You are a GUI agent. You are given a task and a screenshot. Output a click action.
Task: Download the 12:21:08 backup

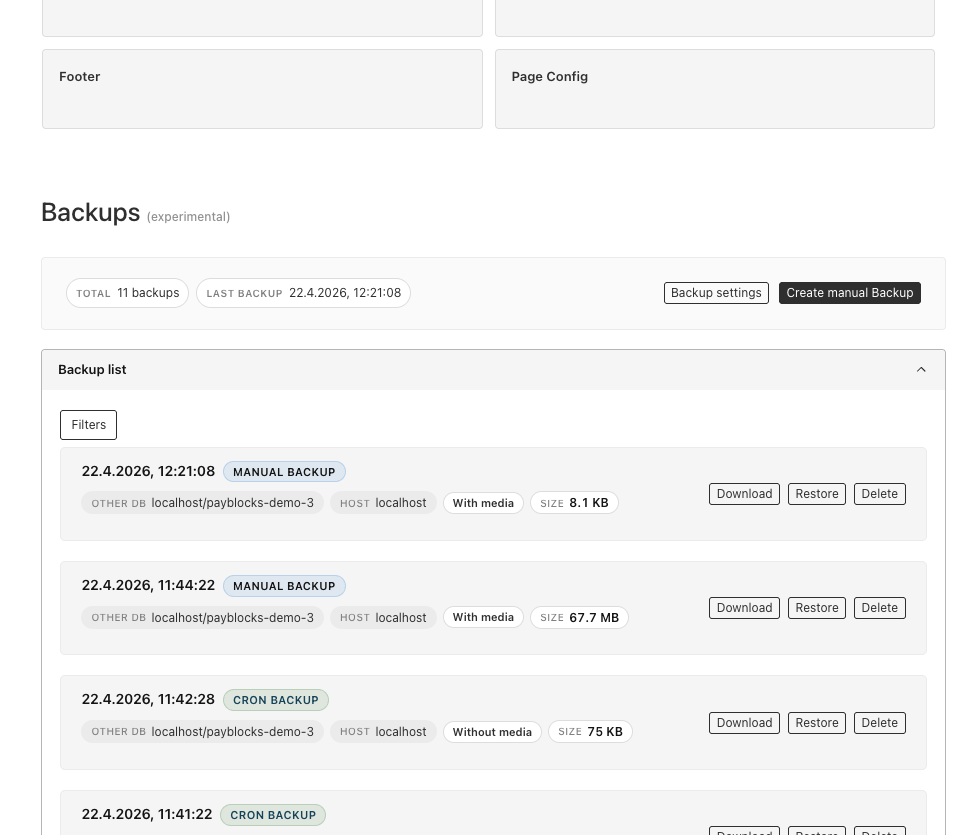744,494
